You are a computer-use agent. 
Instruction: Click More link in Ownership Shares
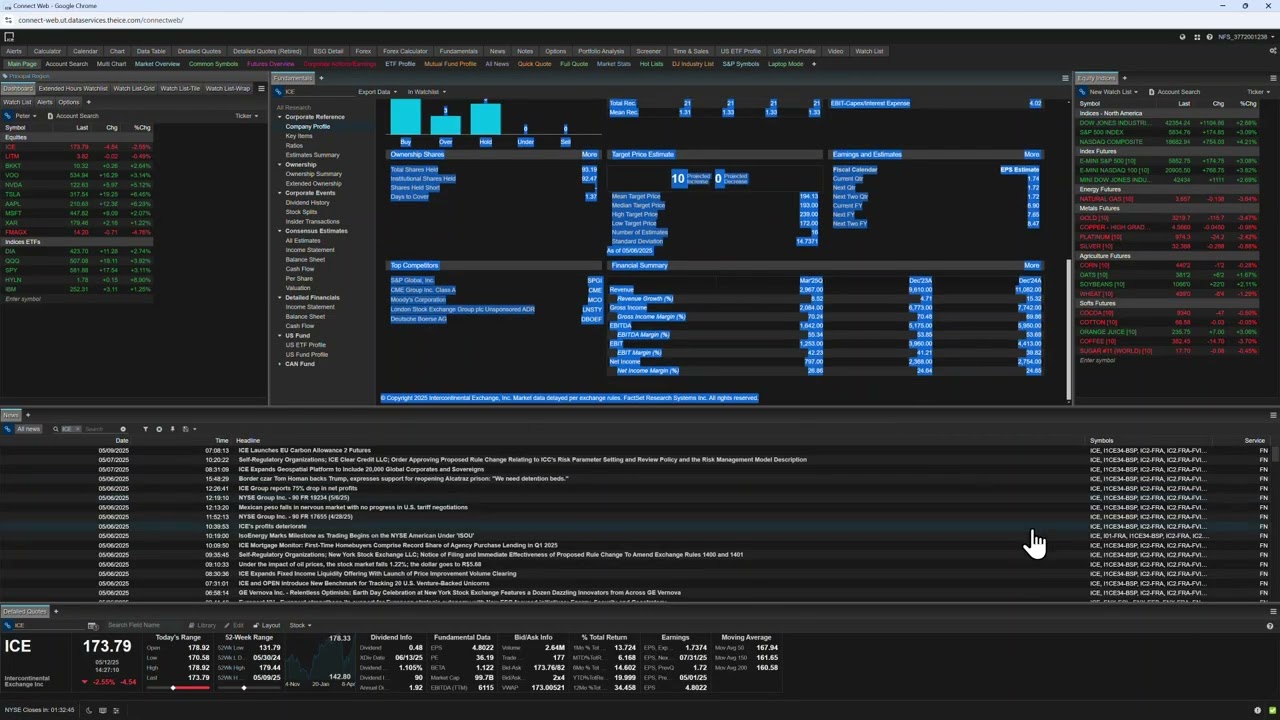(x=589, y=155)
